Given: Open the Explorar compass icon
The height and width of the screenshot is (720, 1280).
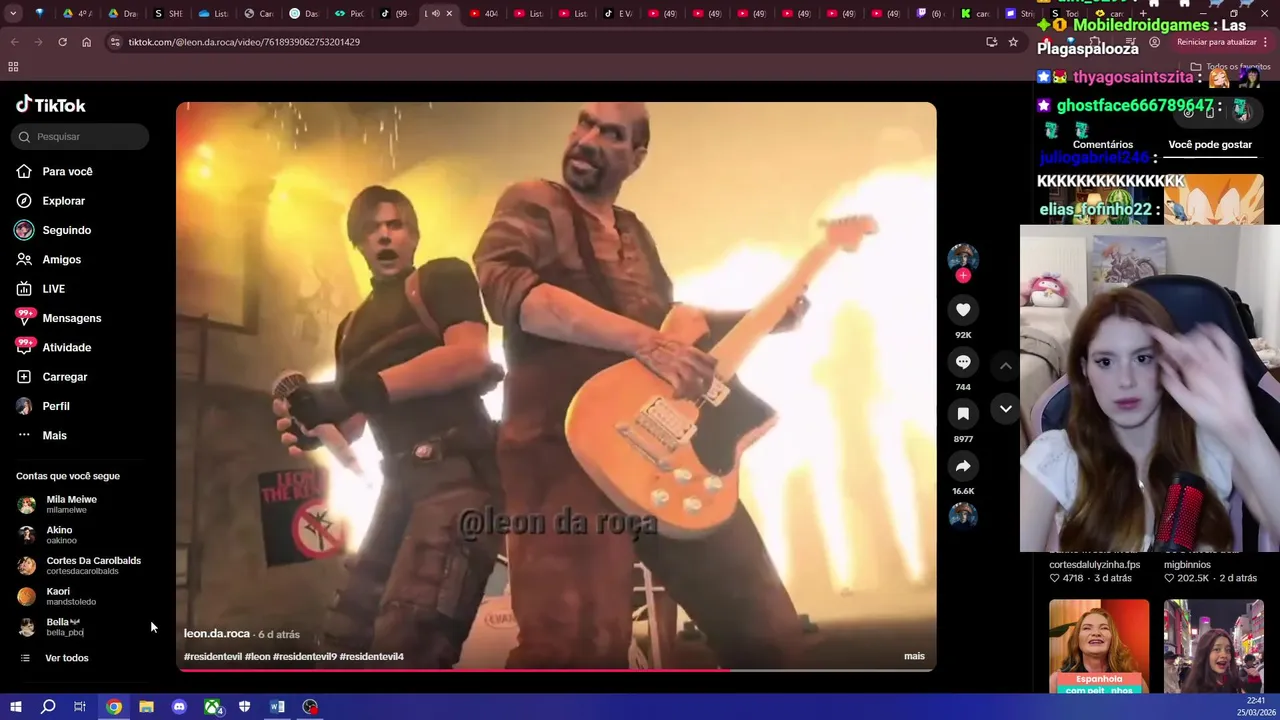Looking at the screenshot, I should (24, 201).
